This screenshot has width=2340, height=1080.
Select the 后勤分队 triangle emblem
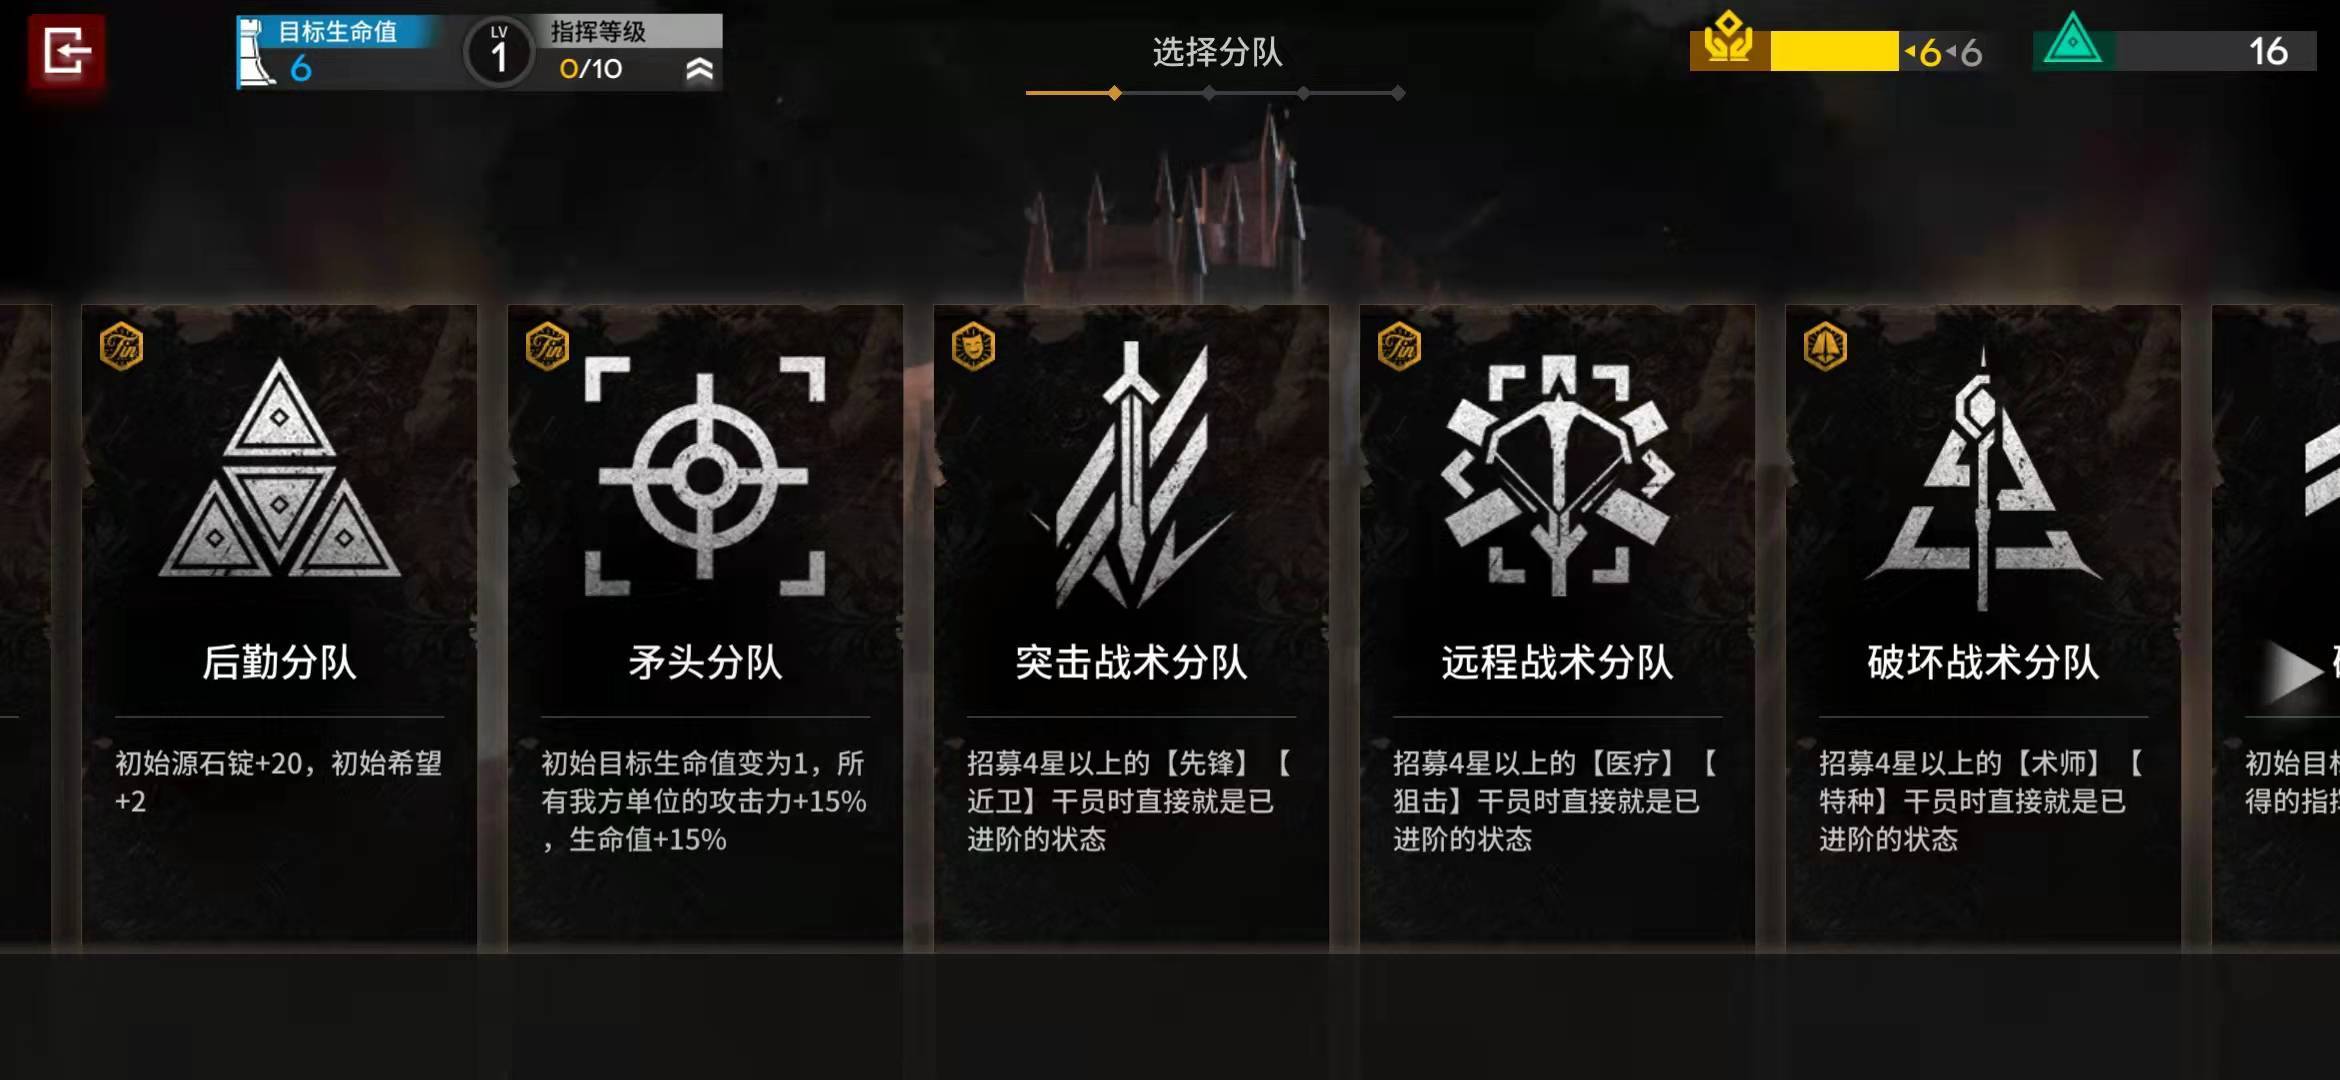tap(279, 468)
